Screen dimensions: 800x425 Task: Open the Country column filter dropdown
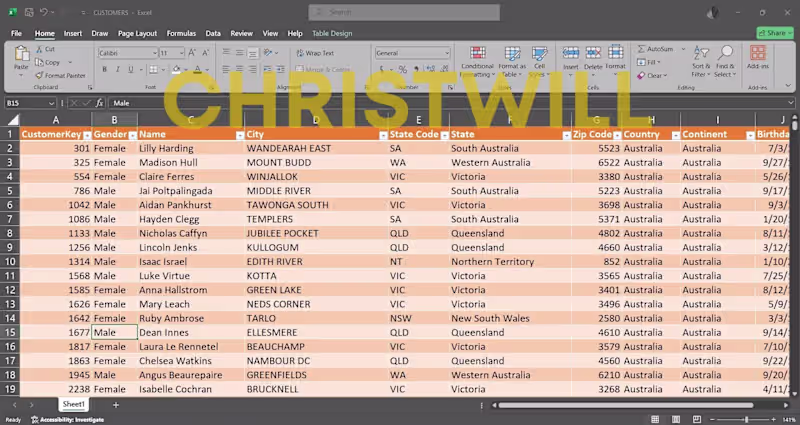[676, 135]
